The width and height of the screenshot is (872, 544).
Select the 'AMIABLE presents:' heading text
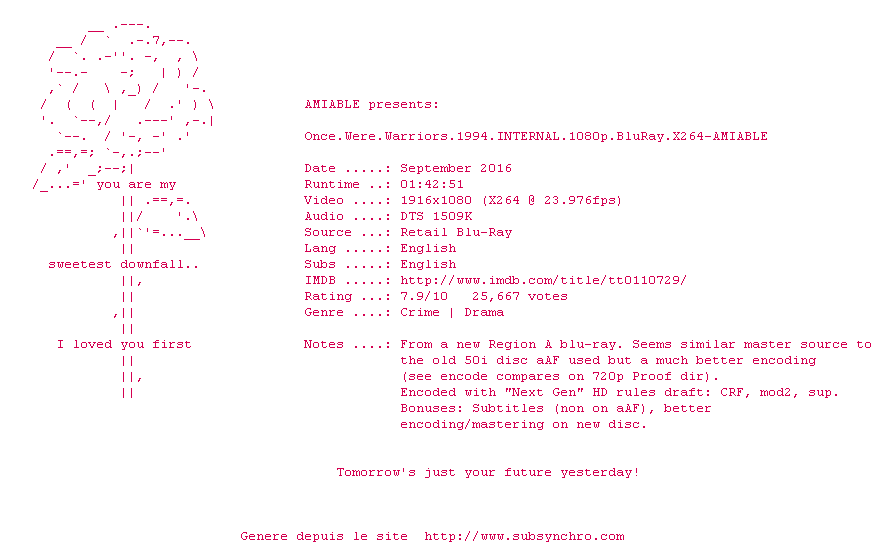pos(371,105)
